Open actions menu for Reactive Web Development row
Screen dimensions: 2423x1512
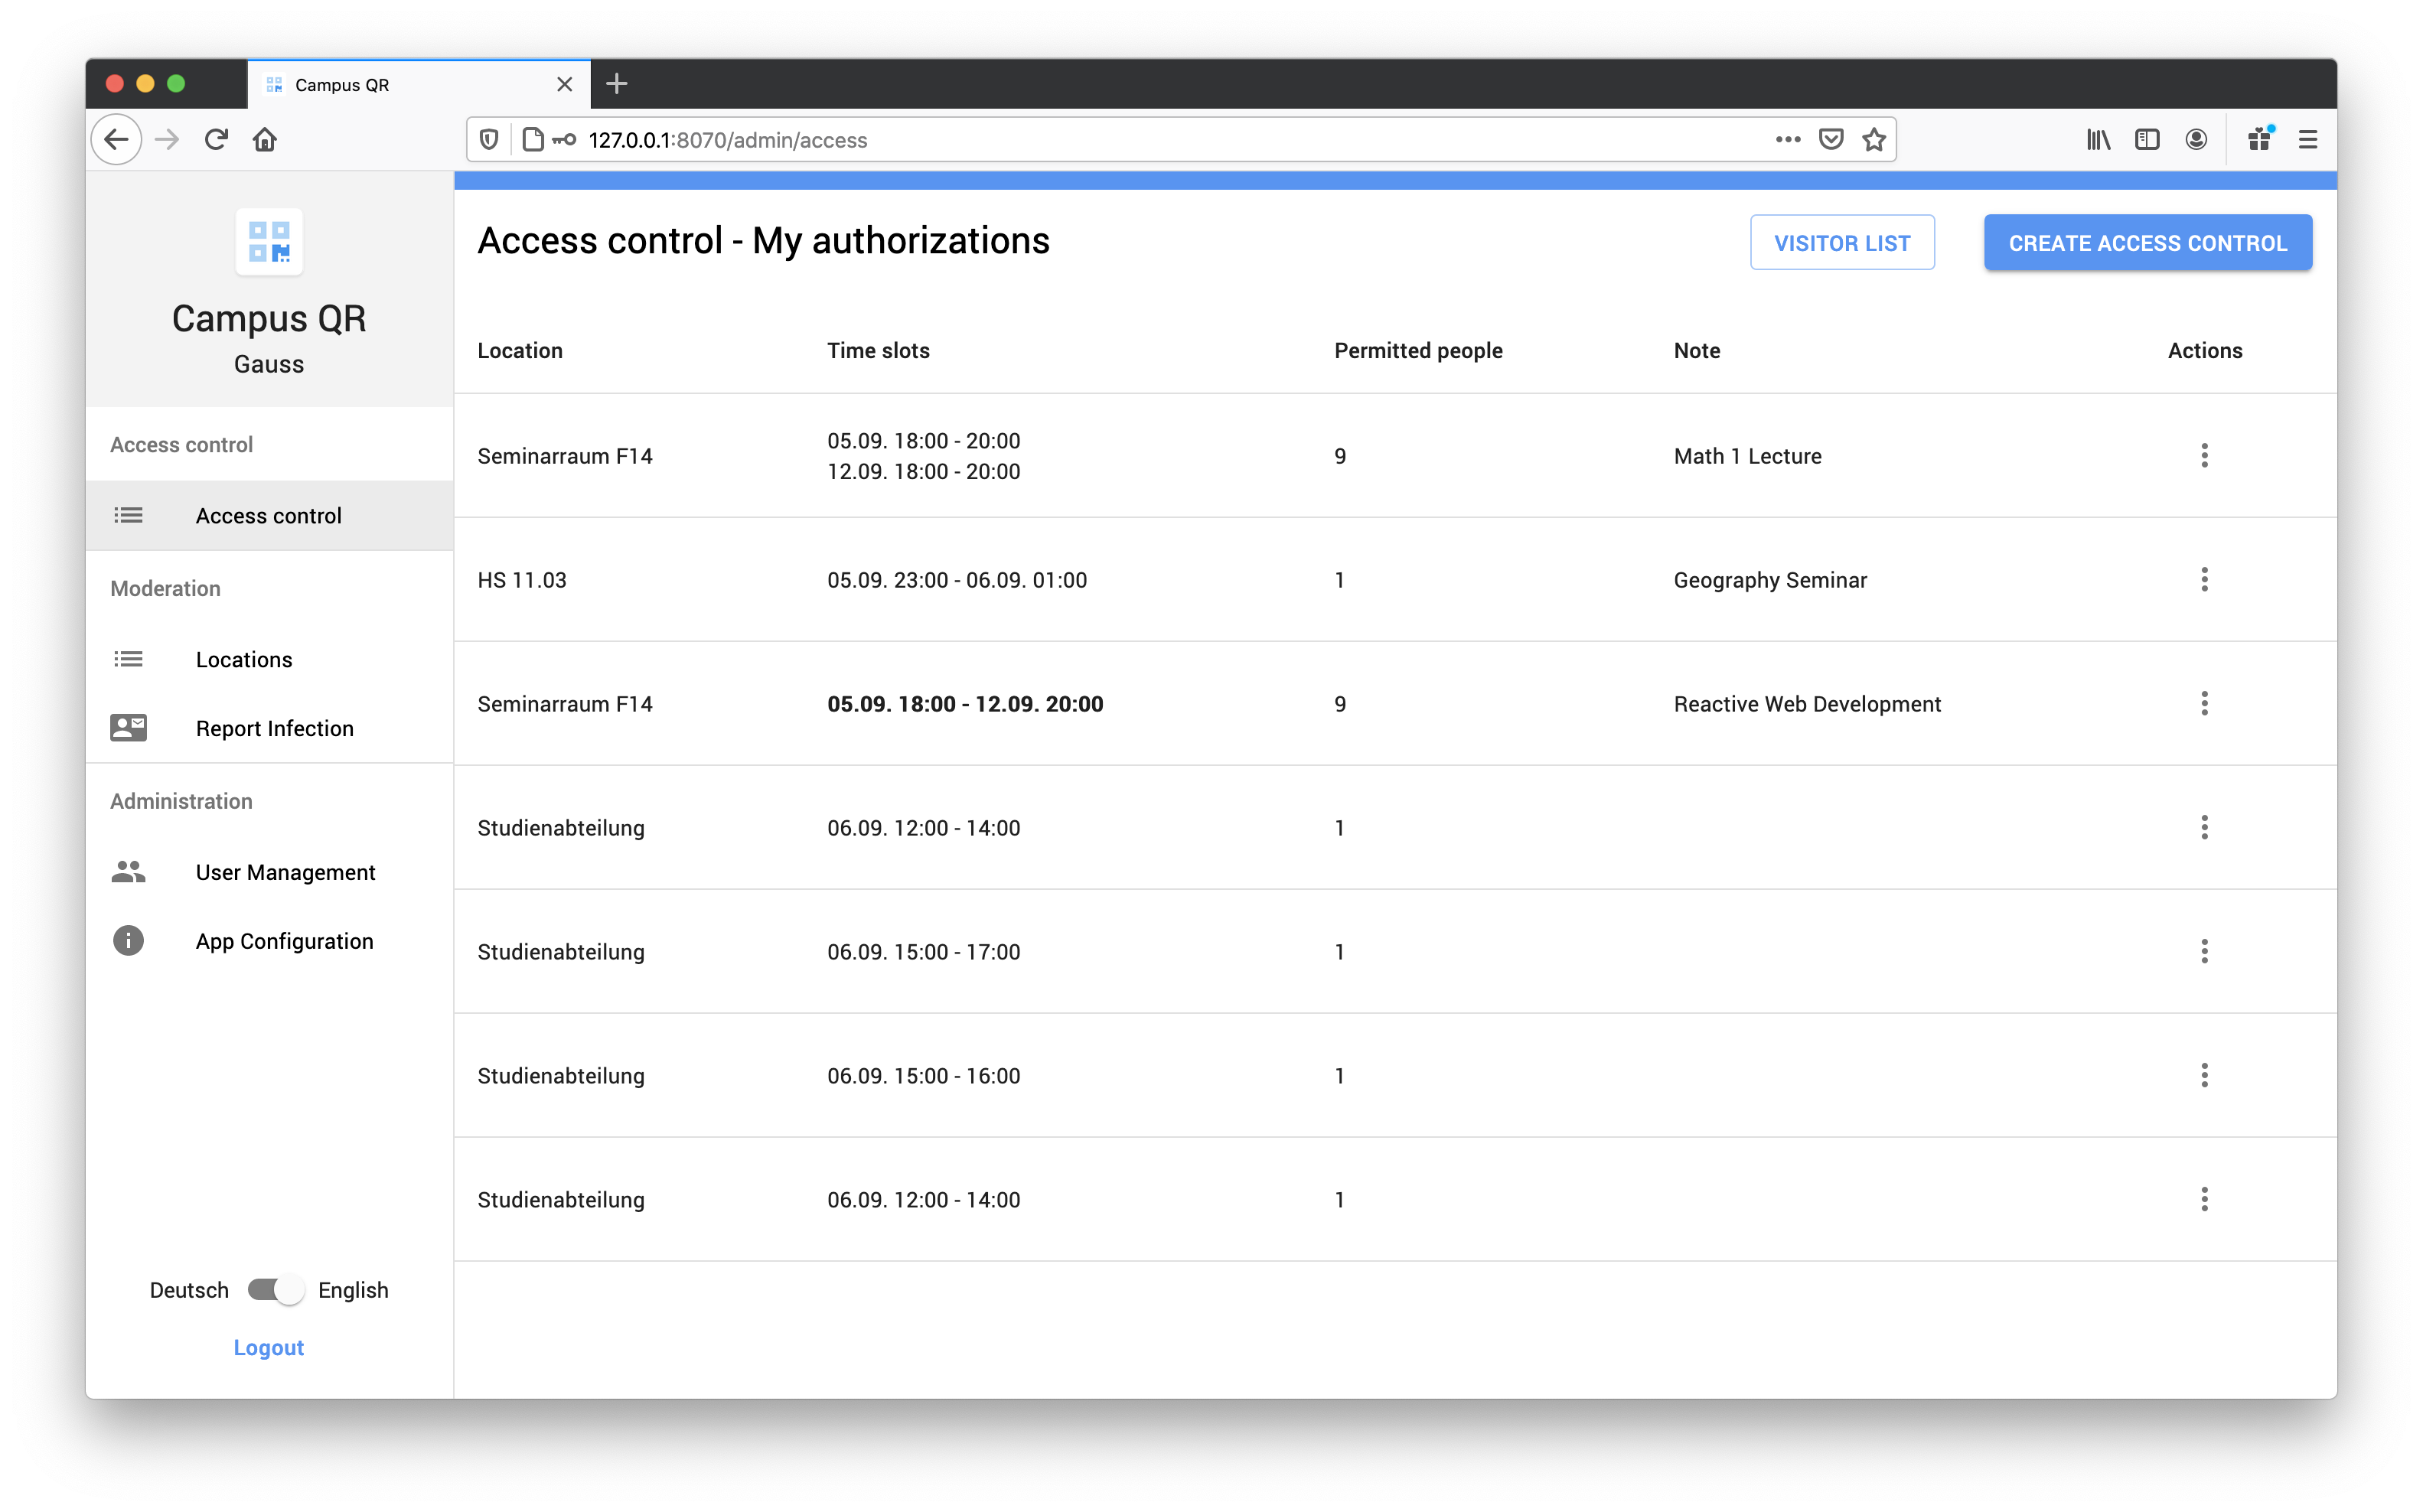pos(2203,704)
